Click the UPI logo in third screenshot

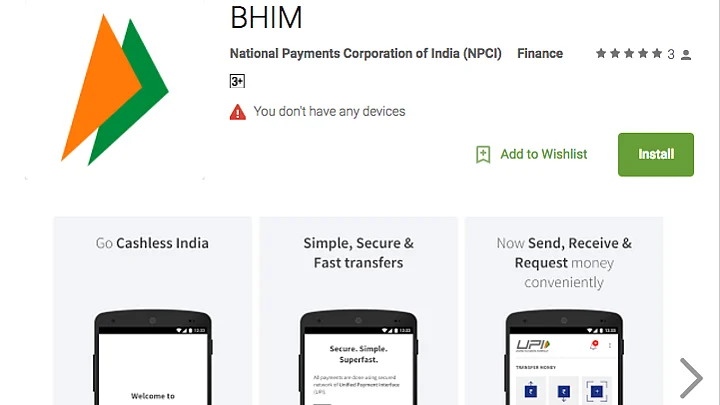click(x=533, y=345)
